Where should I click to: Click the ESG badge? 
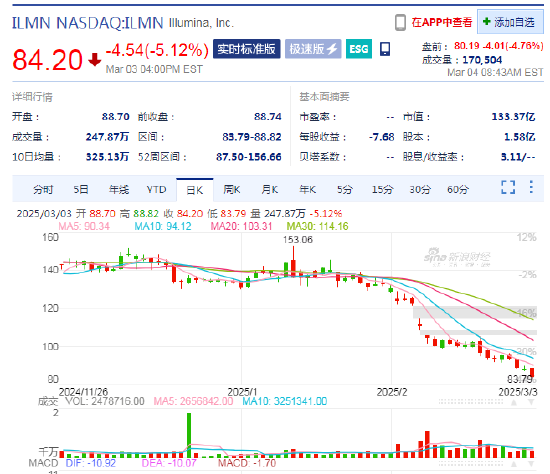[x=358, y=49]
